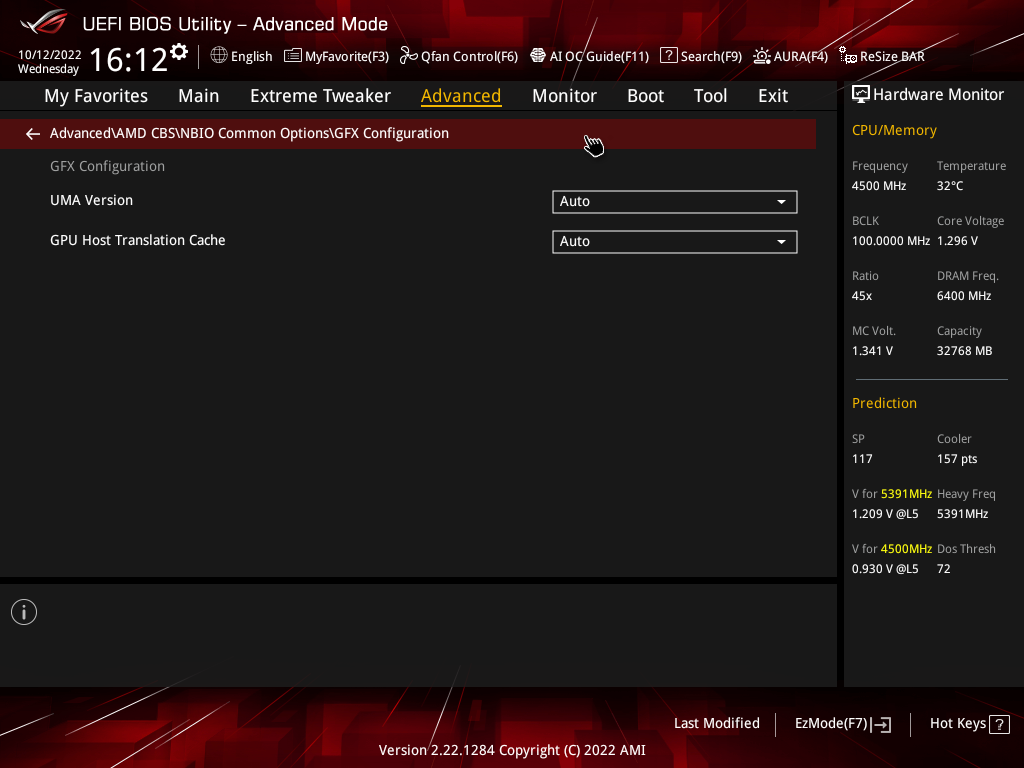Click the Version 2.22.1284 copyright text

(x=512, y=750)
